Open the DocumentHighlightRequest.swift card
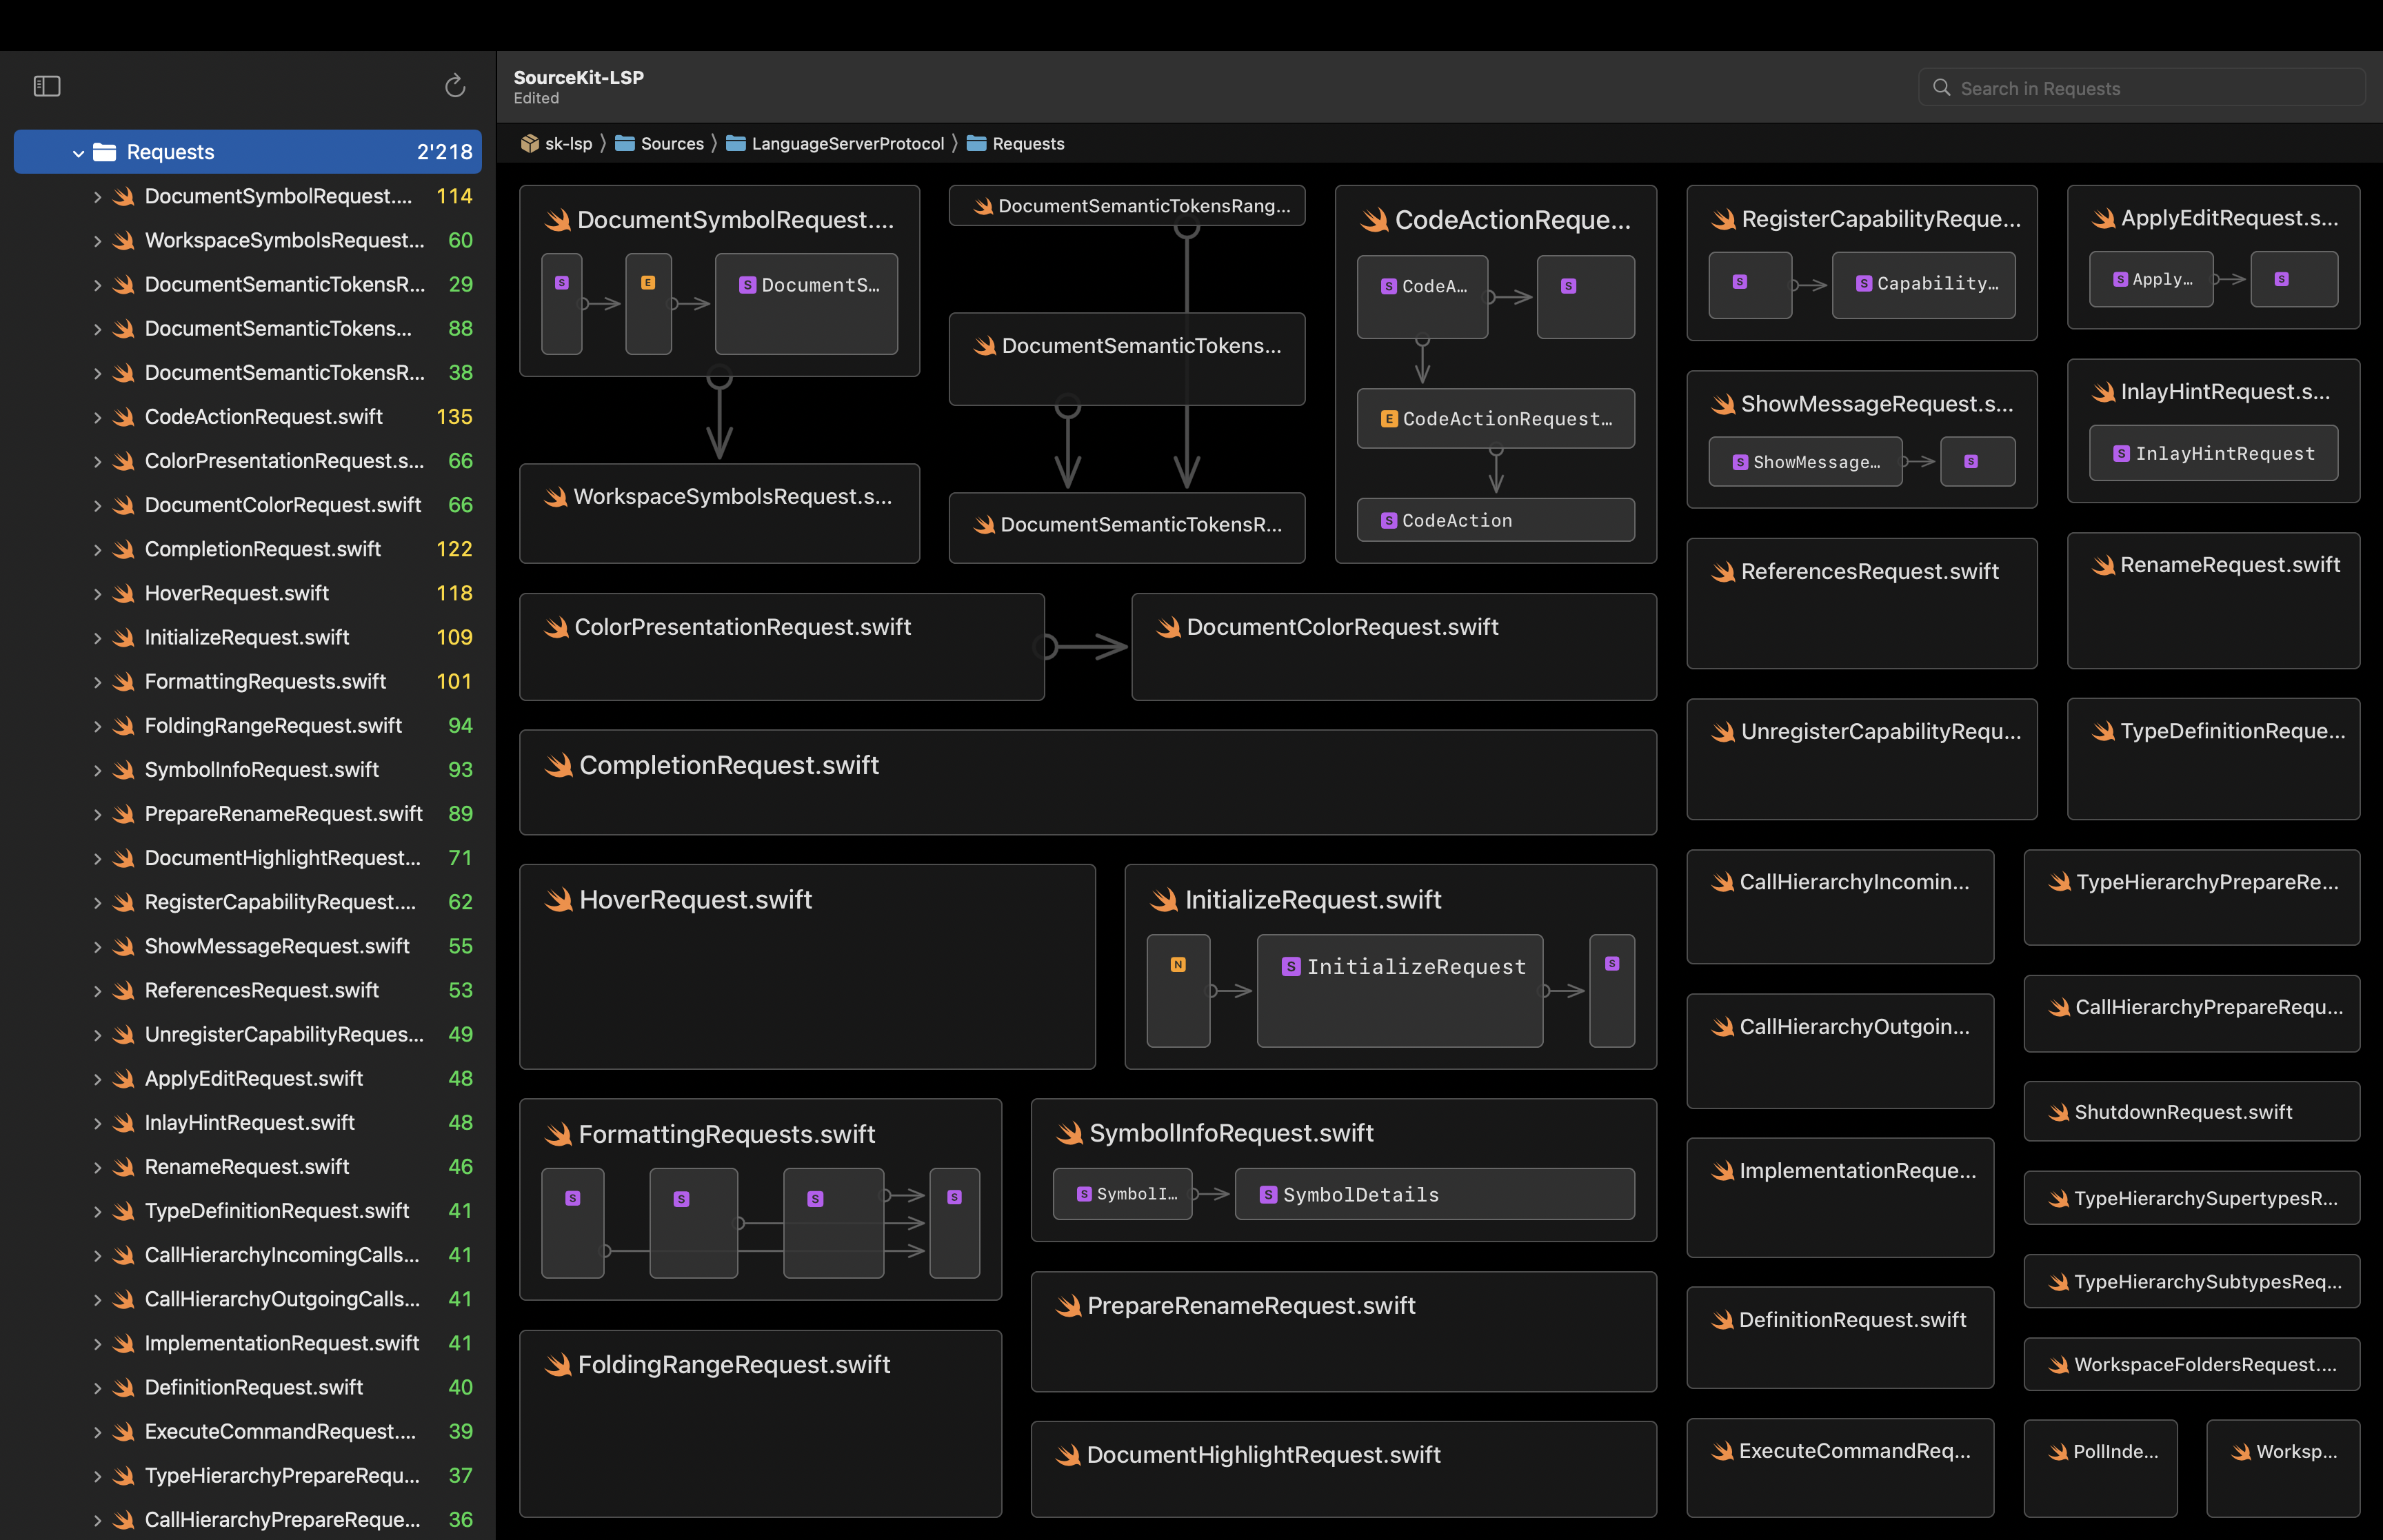This screenshot has height=1540, width=2383. (1344, 1469)
